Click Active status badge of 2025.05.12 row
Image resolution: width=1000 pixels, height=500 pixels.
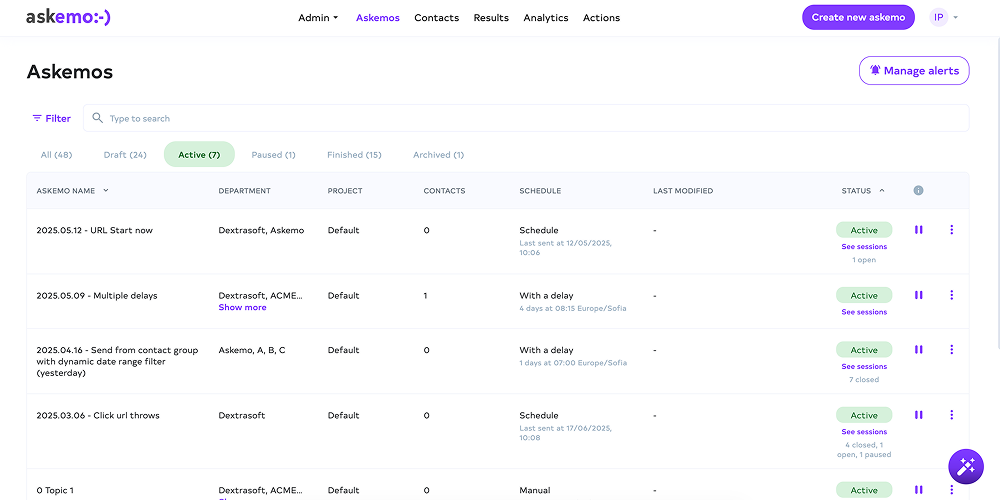[x=864, y=230]
